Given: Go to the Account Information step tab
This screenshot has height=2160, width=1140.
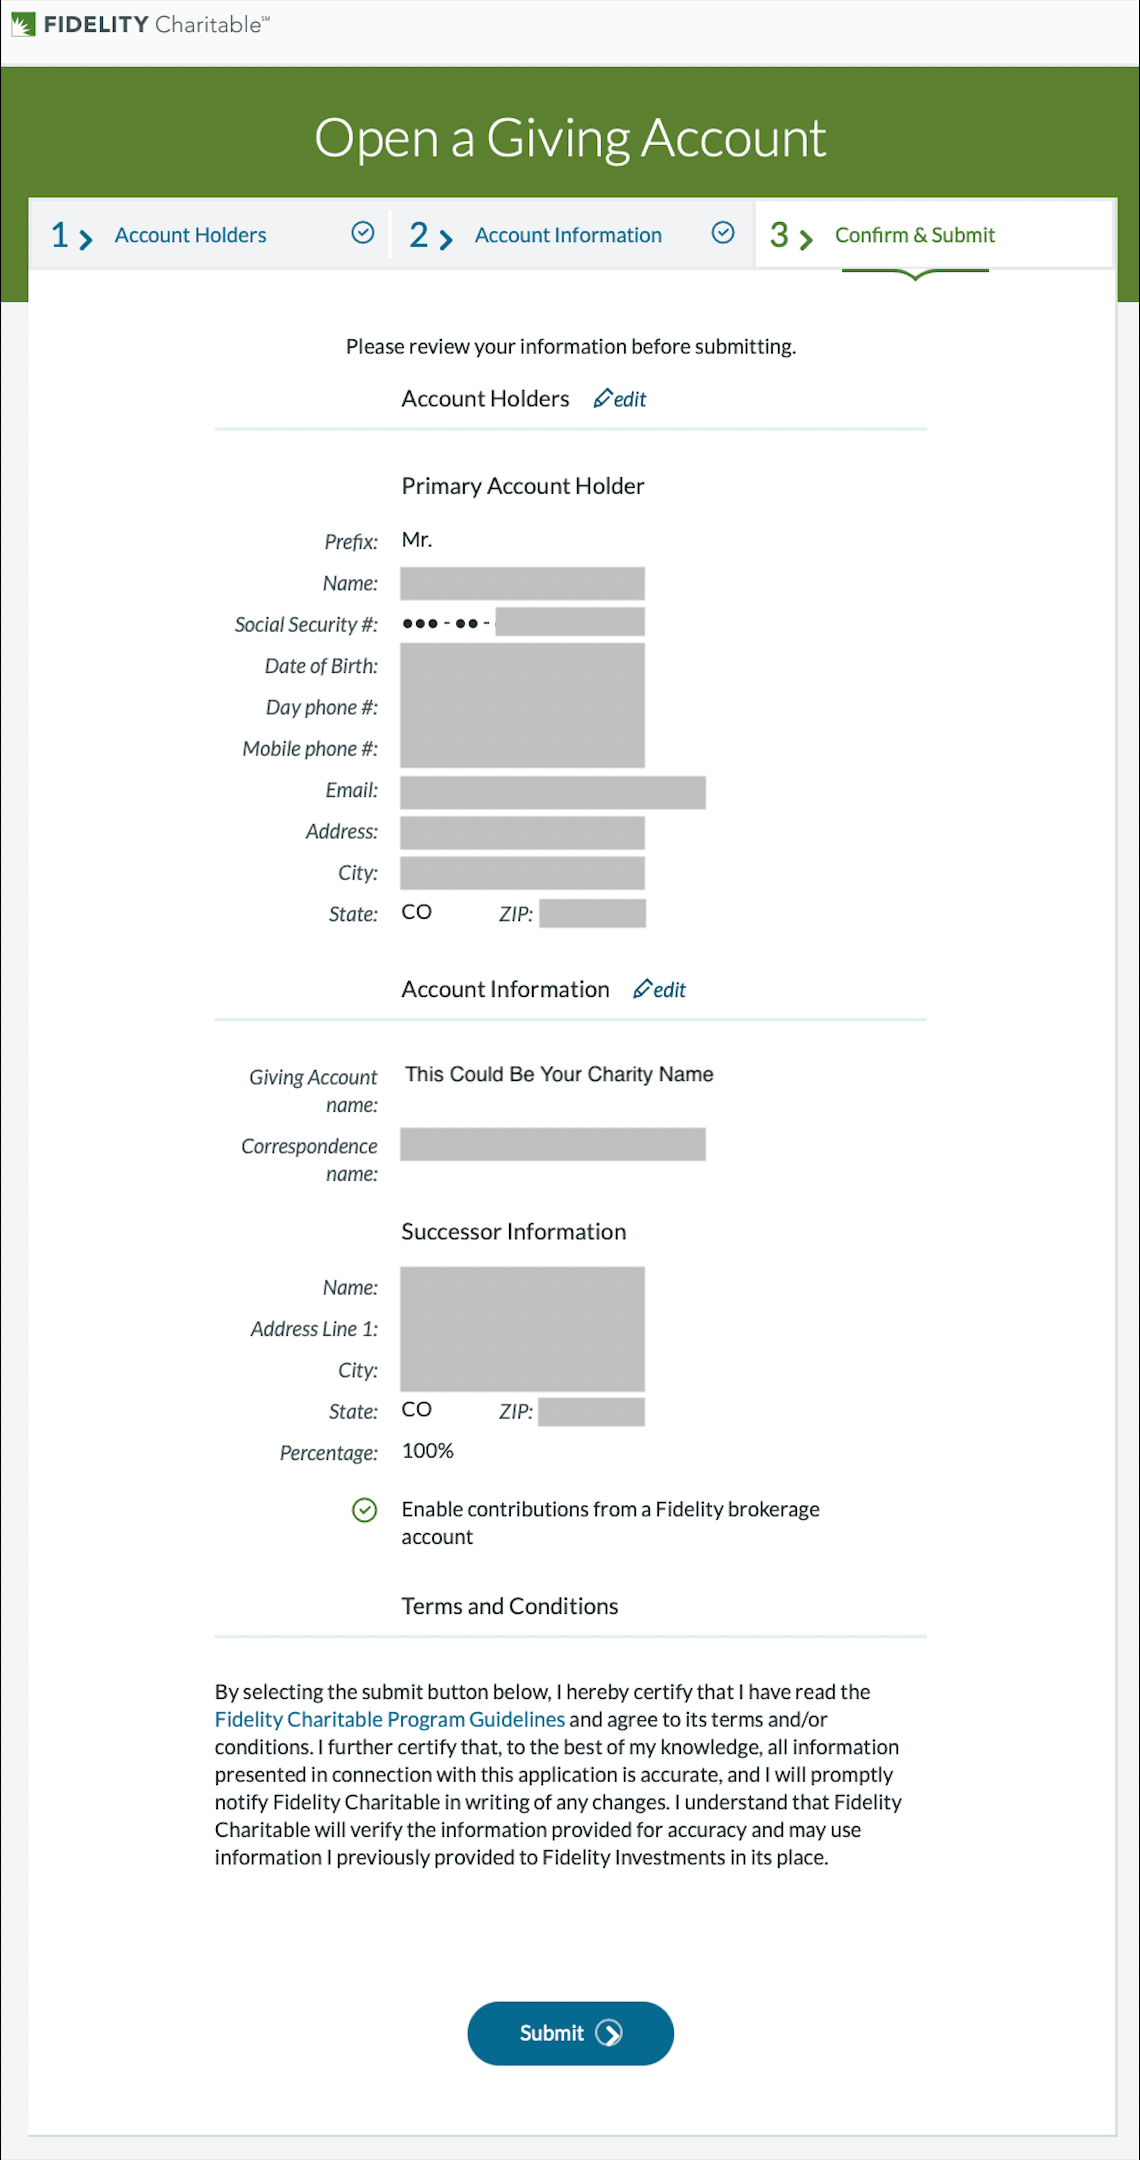Looking at the screenshot, I should tap(571, 234).
